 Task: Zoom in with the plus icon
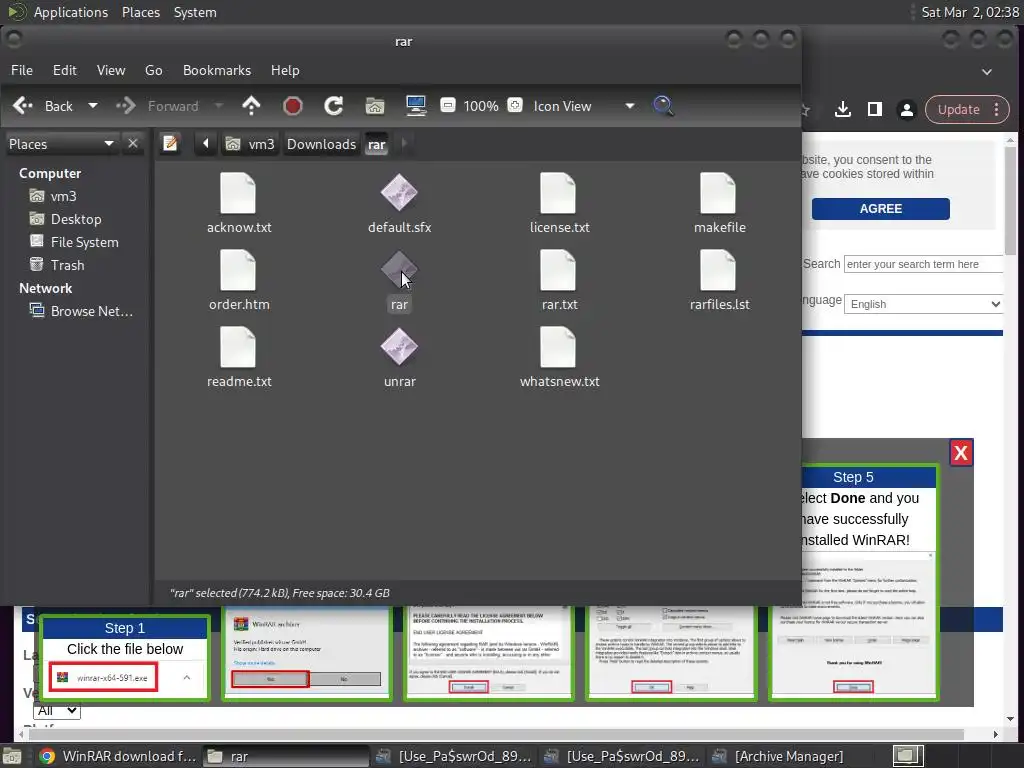515,105
